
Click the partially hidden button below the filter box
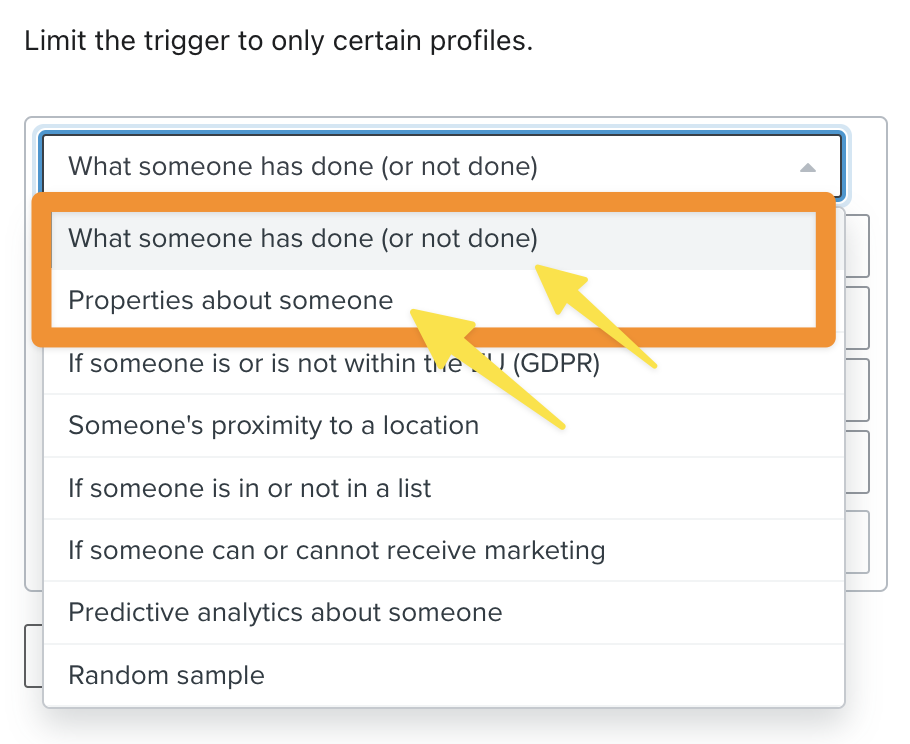pyautogui.click(x=33, y=657)
